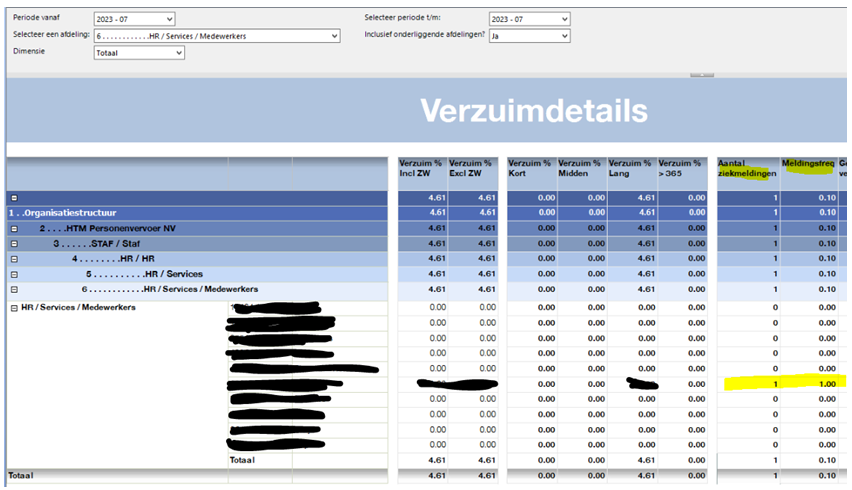Select the STAF / Staf label

click(x=96, y=243)
